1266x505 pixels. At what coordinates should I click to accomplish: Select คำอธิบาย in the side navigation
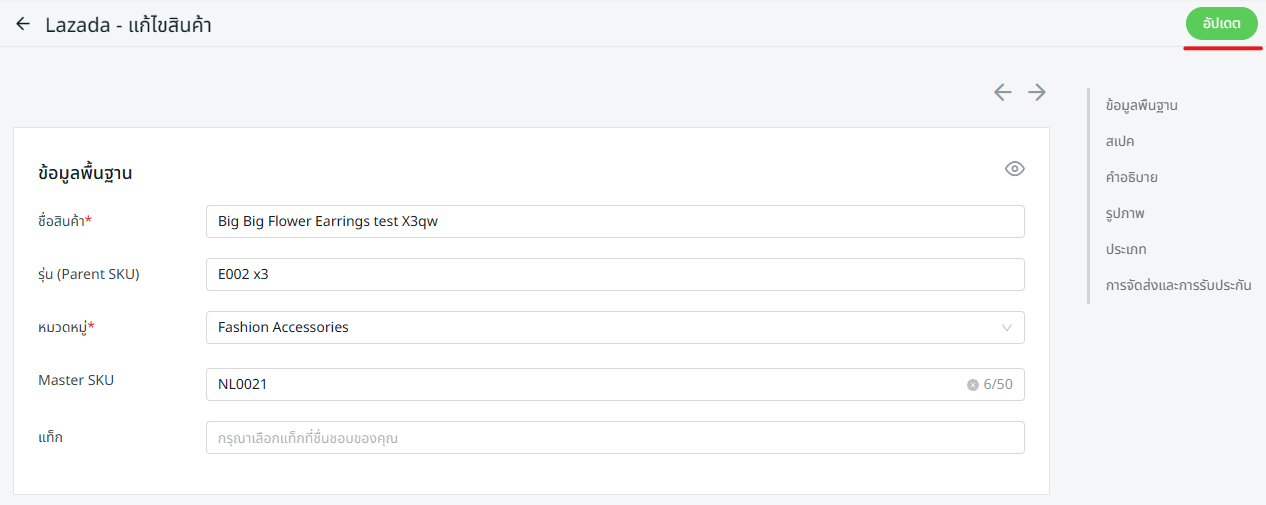coord(1131,177)
